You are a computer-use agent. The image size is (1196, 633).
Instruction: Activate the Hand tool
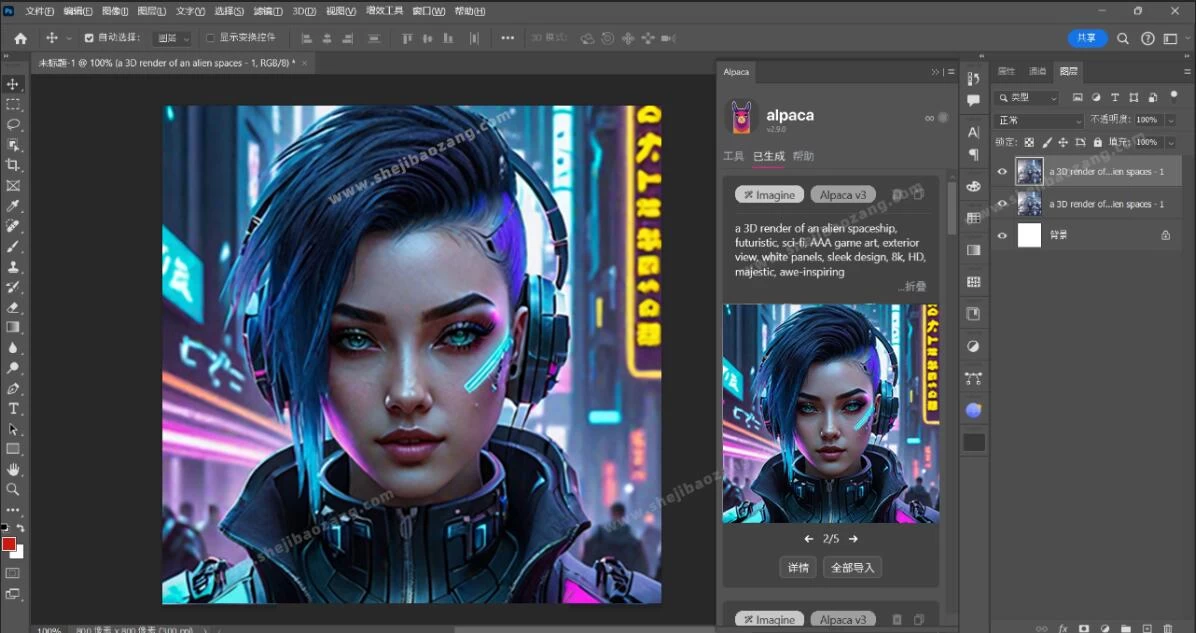click(x=13, y=469)
